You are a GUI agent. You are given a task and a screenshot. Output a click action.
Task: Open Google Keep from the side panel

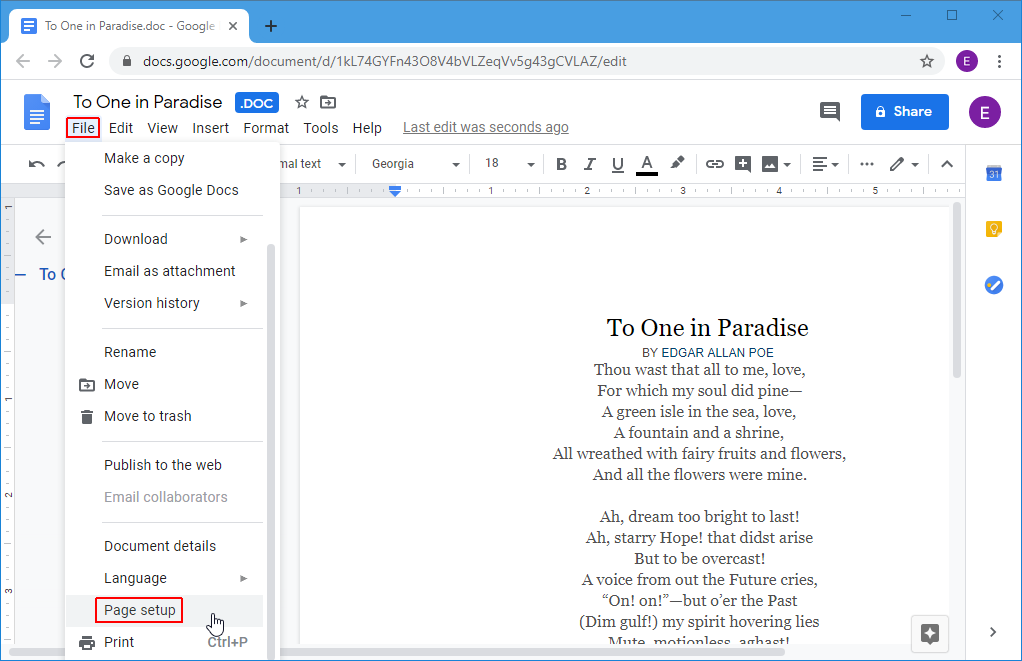993,229
